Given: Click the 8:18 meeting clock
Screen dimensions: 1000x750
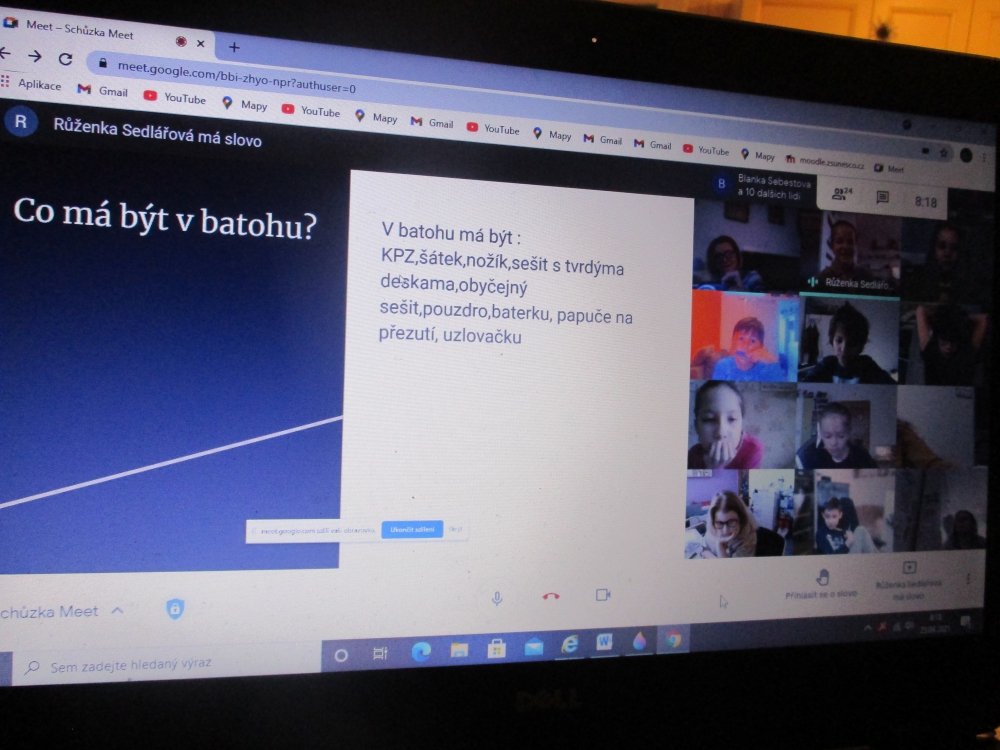Looking at the screenshot, I should [925, 202].
